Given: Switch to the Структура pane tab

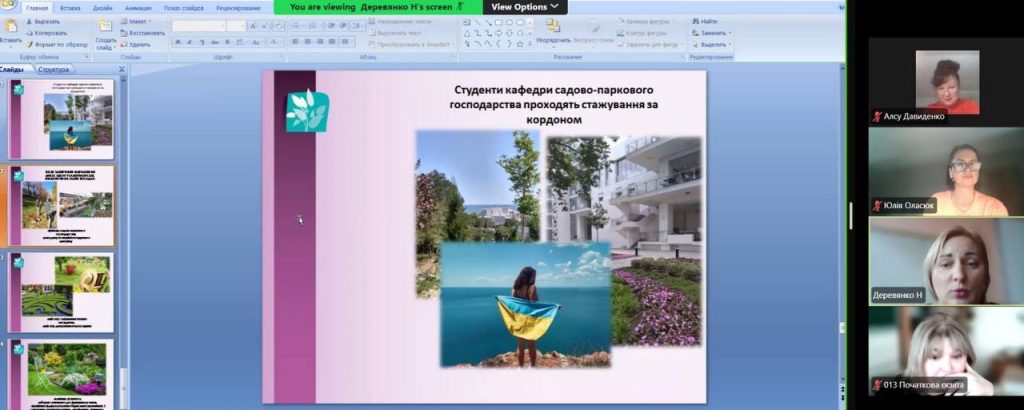Looking at the screenshot, I should coord(54,70).
